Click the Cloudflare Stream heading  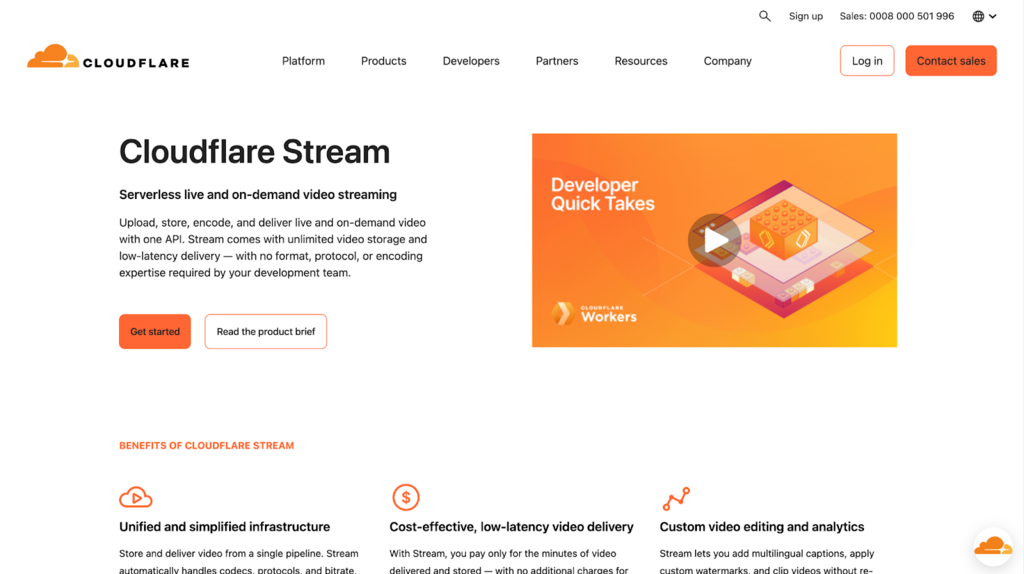(x=254, y=151)
